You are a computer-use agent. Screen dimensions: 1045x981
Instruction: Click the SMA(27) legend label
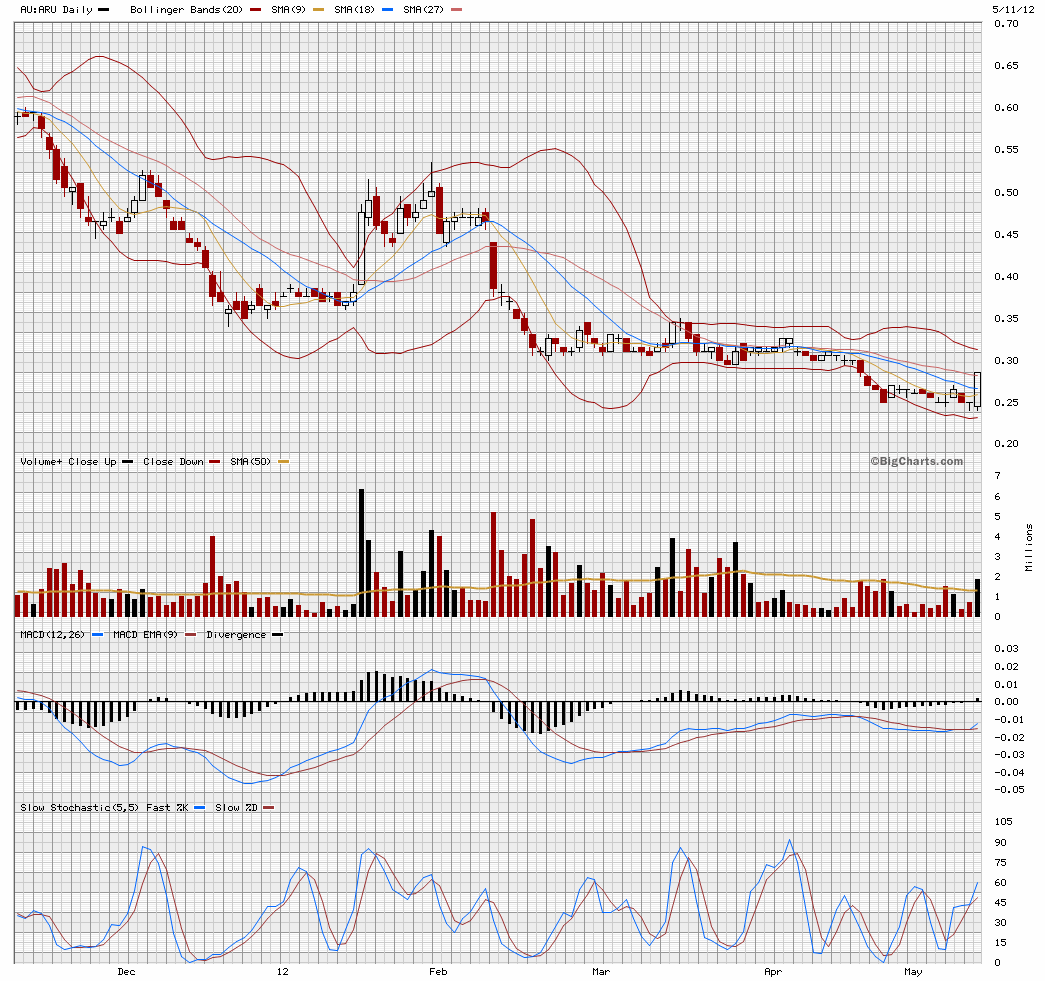423,10
